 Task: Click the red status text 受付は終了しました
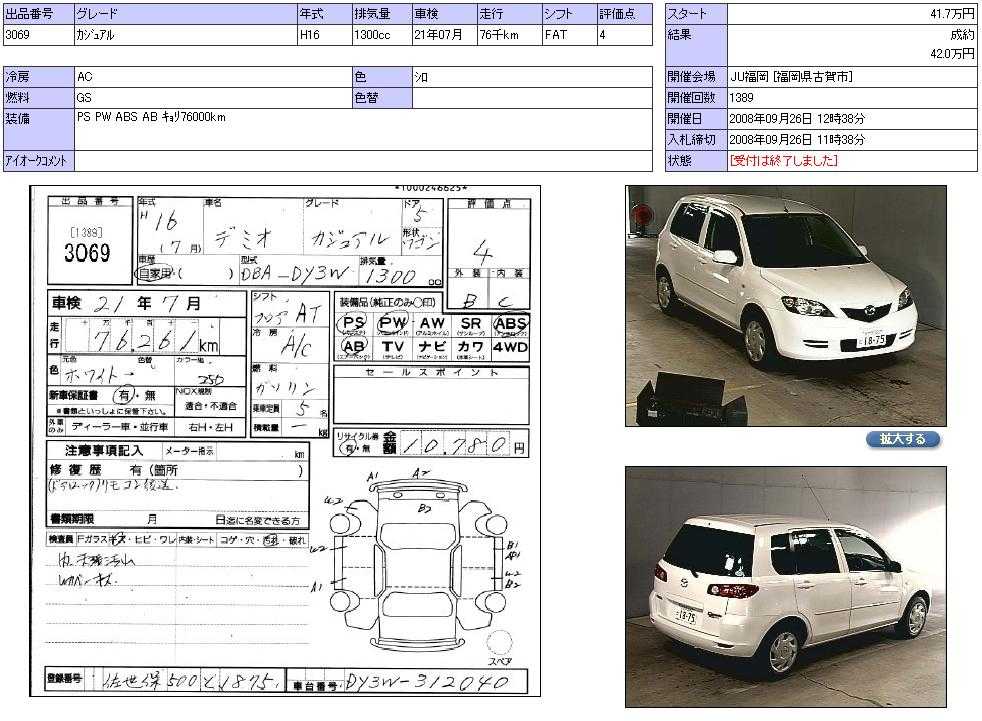(x=783, y=160)
